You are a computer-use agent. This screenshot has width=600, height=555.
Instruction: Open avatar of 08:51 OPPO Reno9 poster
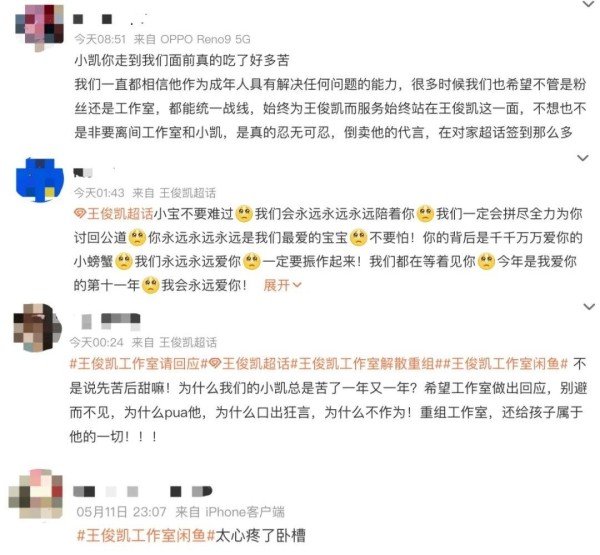point(39,27)
